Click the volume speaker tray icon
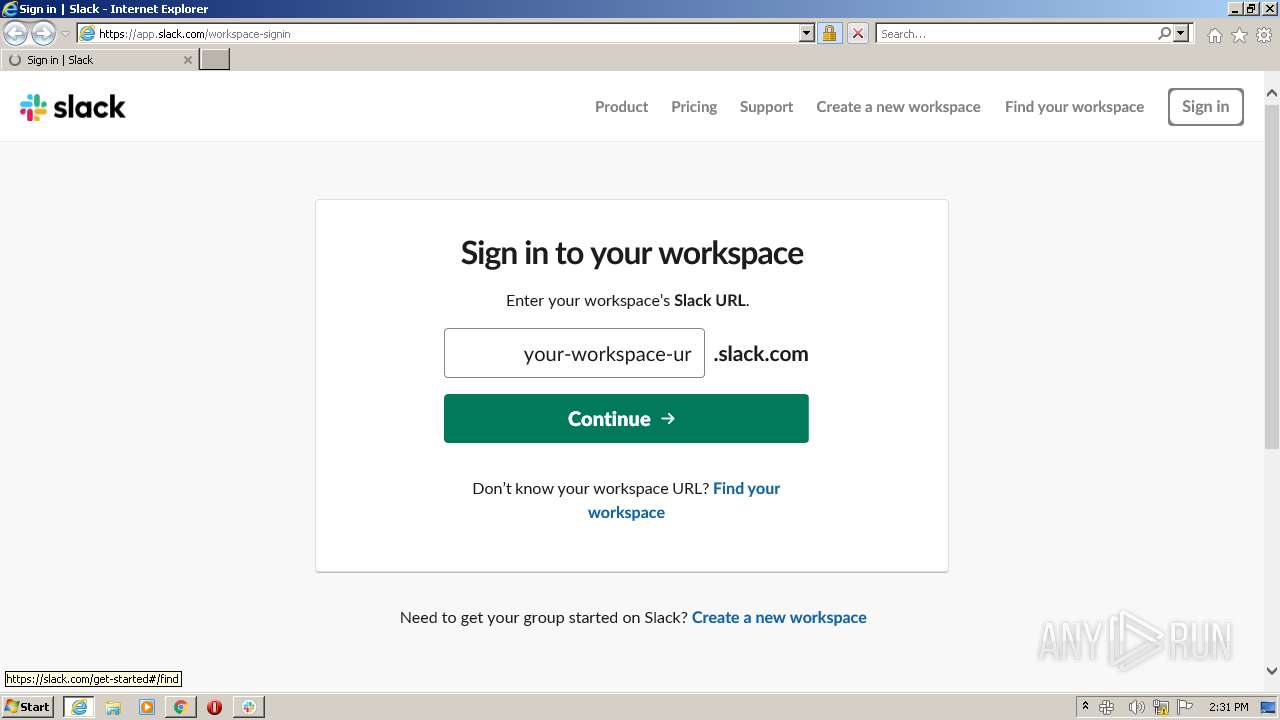The height and width of the screenshot is (720, 1280). pyautogui.click(x=1136, y=707)
